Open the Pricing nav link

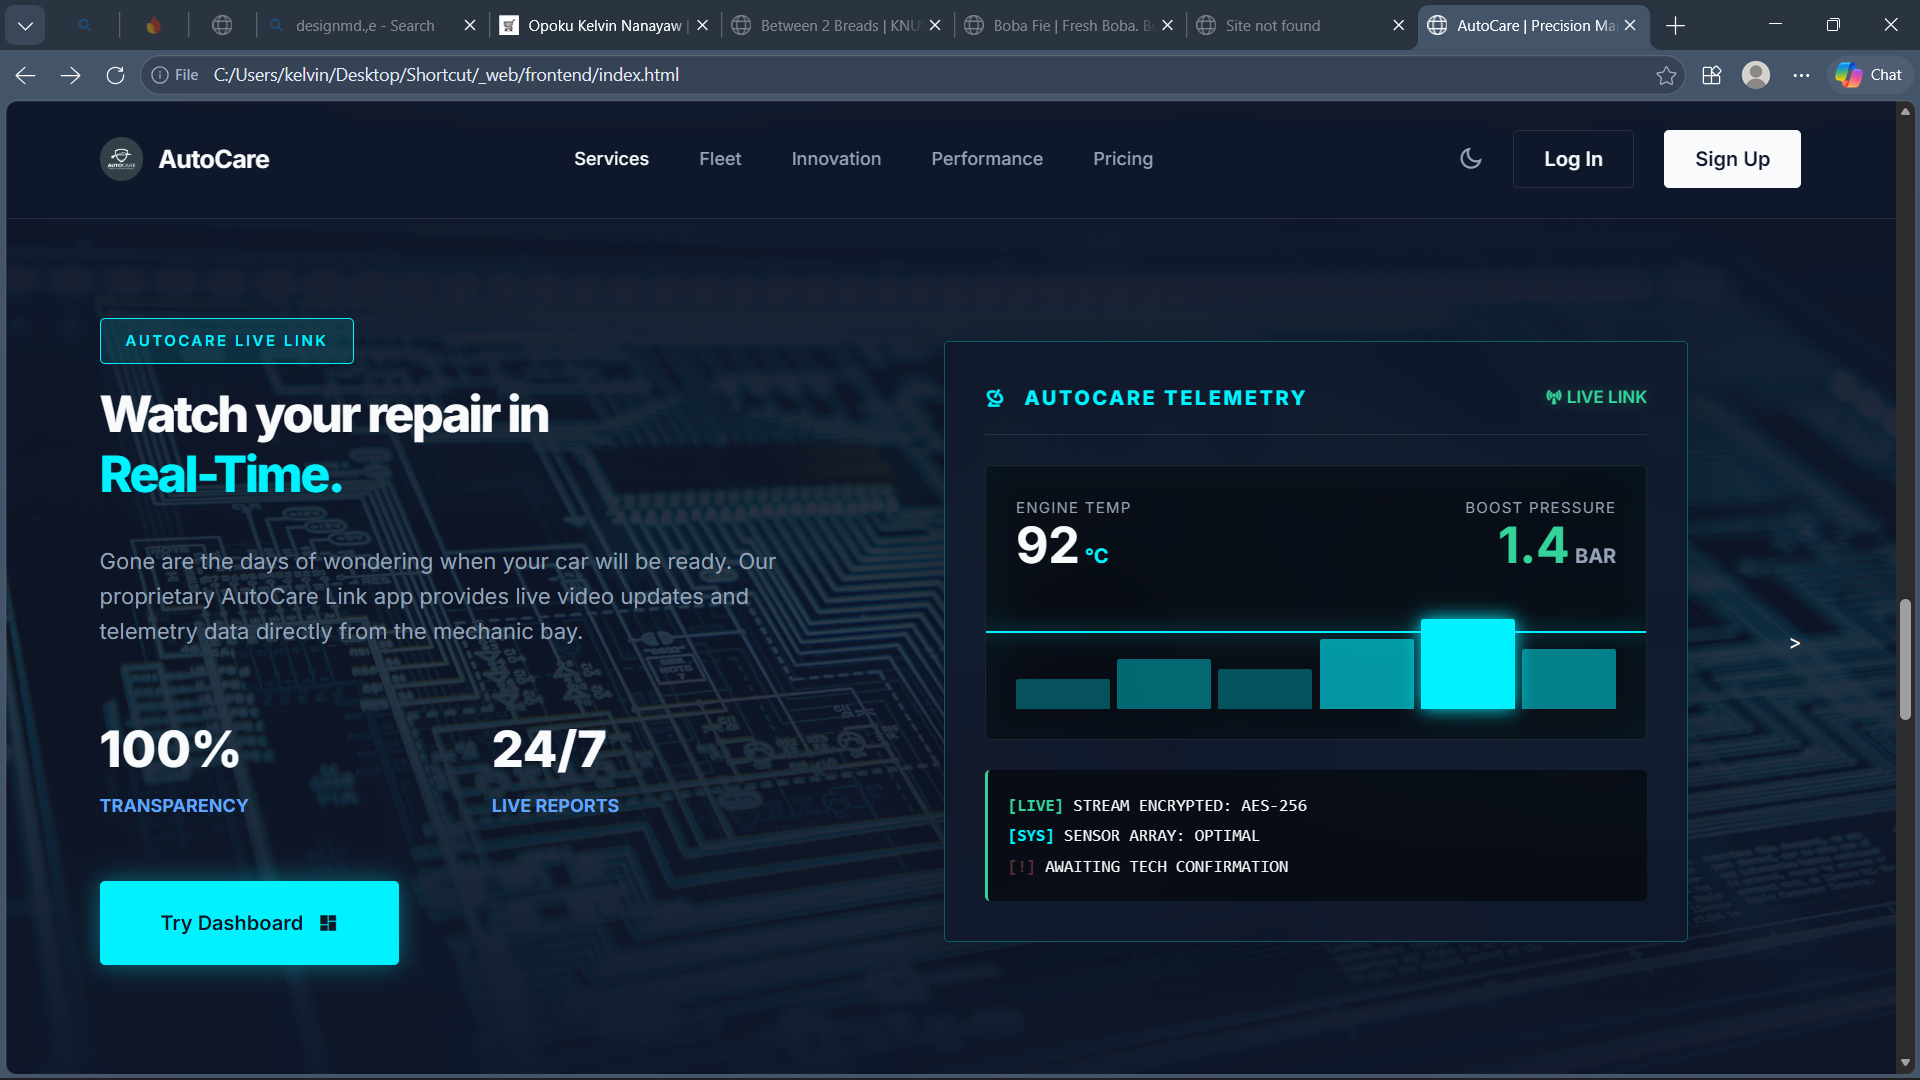1123,159
